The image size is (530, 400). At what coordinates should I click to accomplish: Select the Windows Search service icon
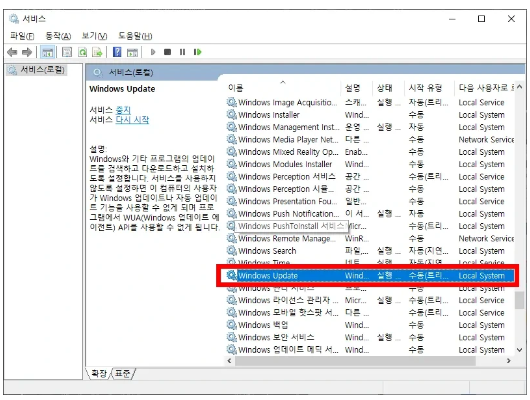[x=232, y=251]
